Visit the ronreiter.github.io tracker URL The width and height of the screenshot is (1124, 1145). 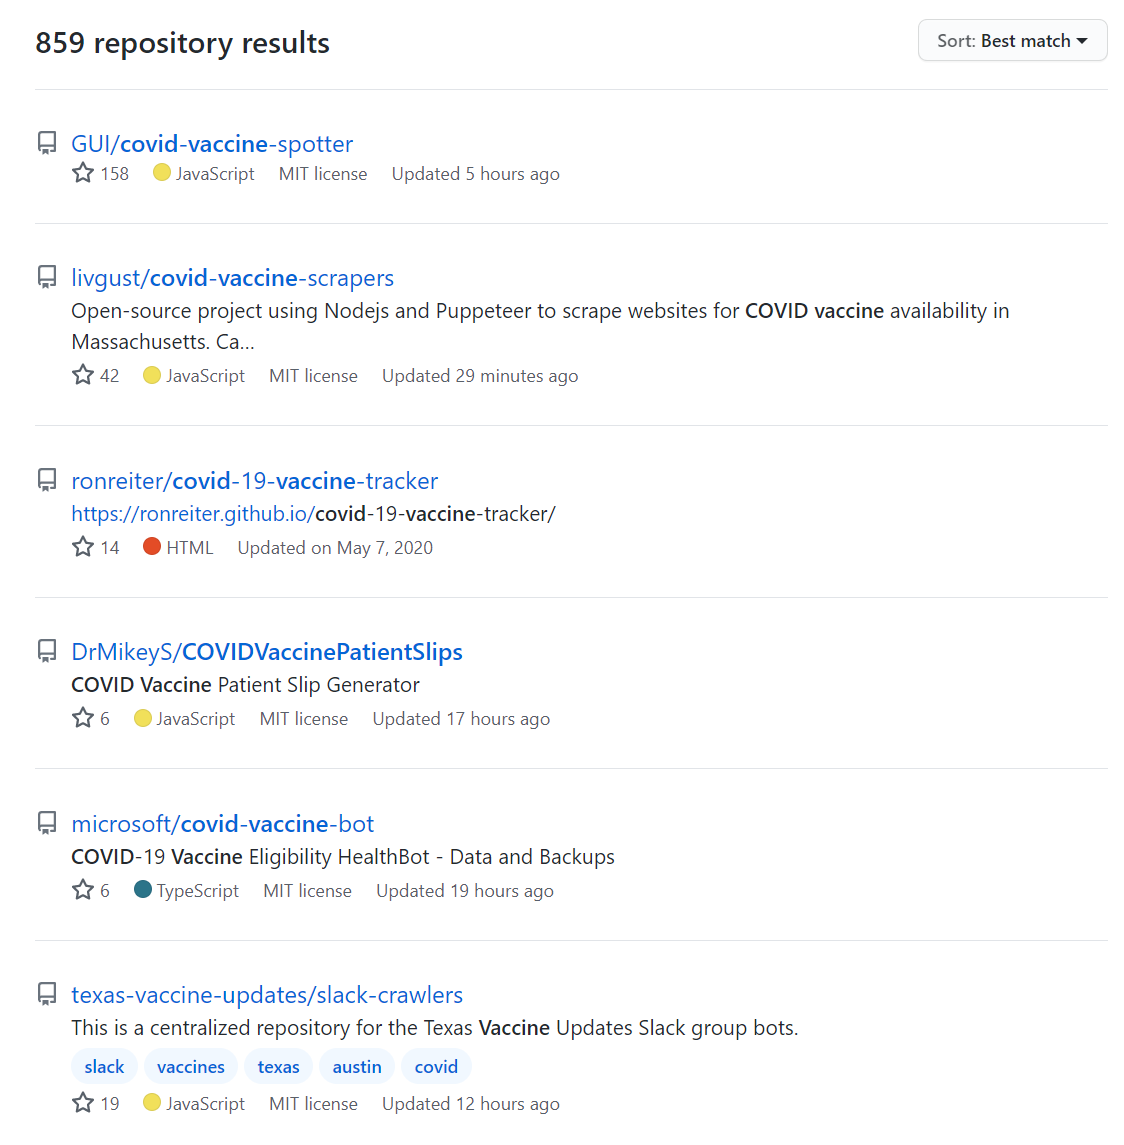click(313, 514)
